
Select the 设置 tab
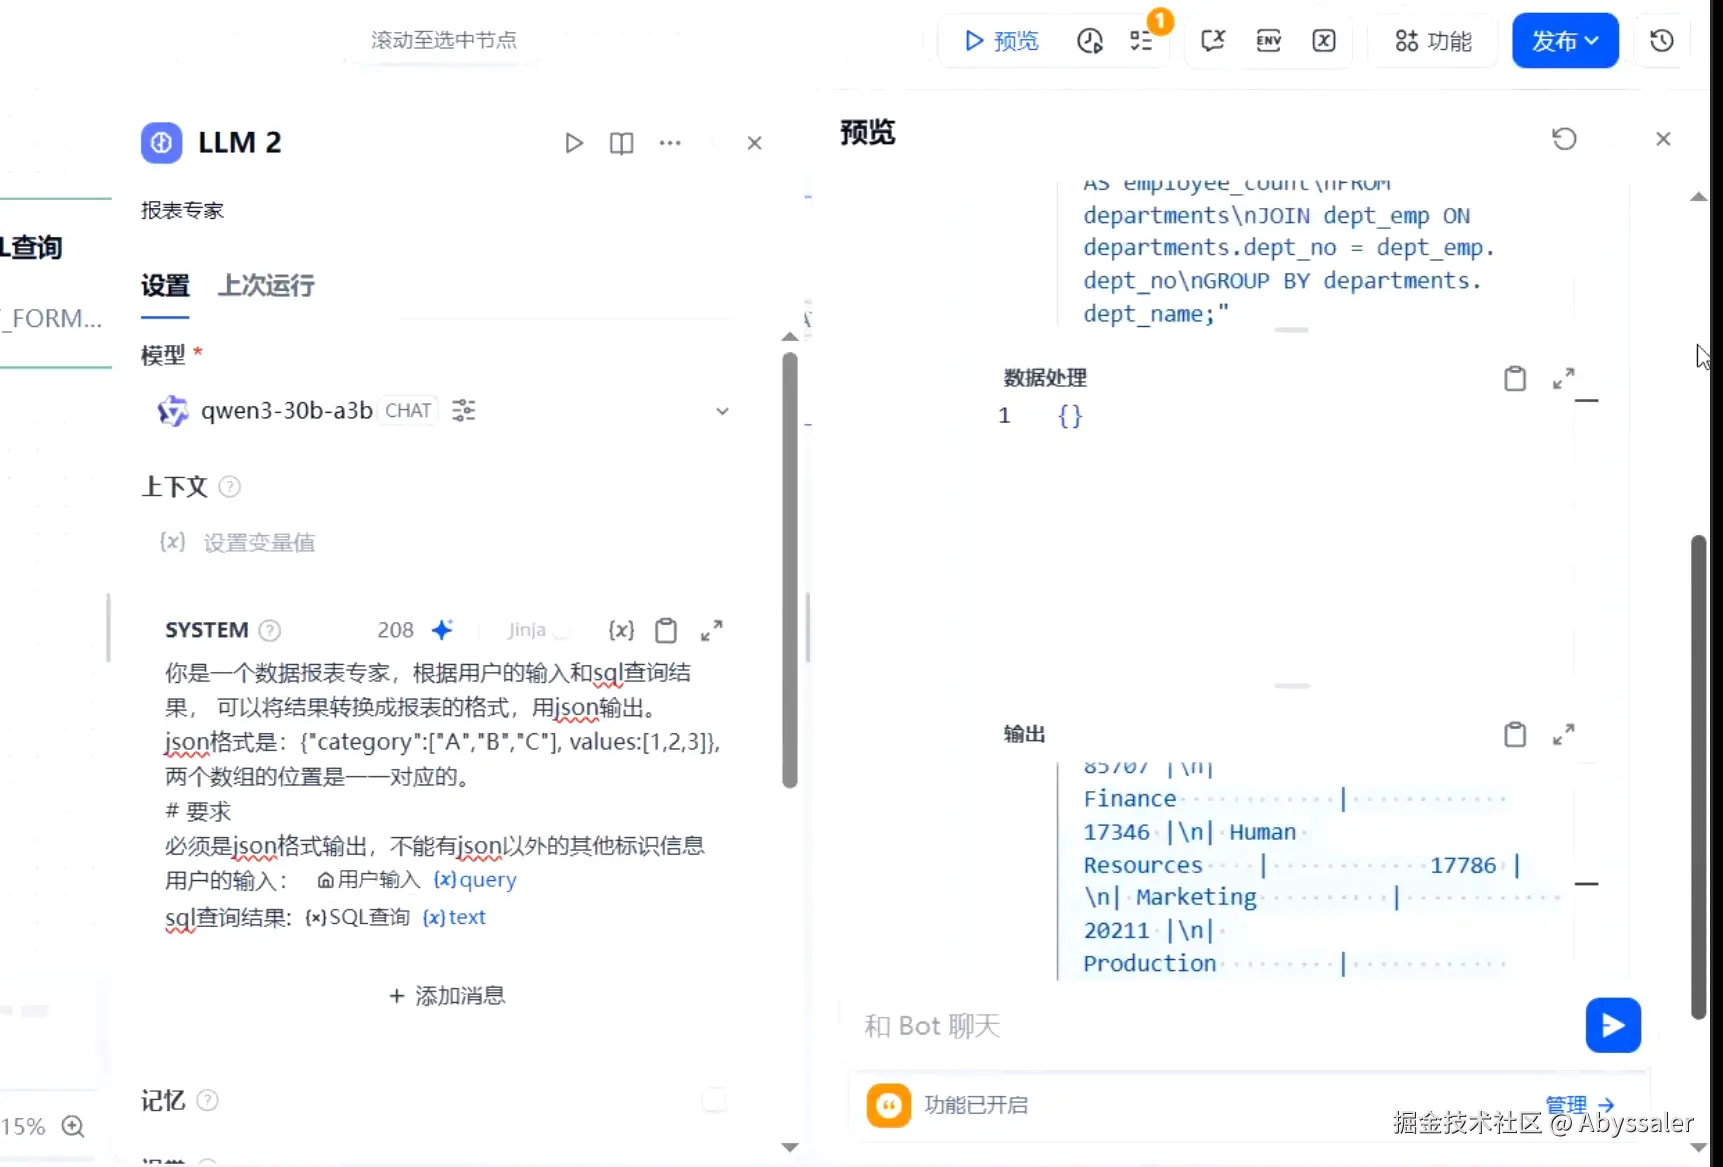click(164, 286)
